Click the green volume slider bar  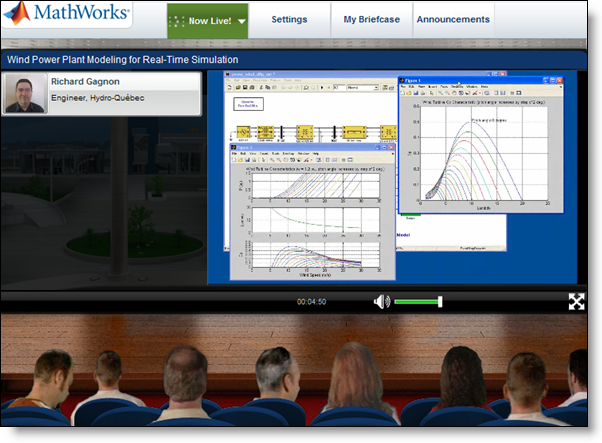click(415, 301)
